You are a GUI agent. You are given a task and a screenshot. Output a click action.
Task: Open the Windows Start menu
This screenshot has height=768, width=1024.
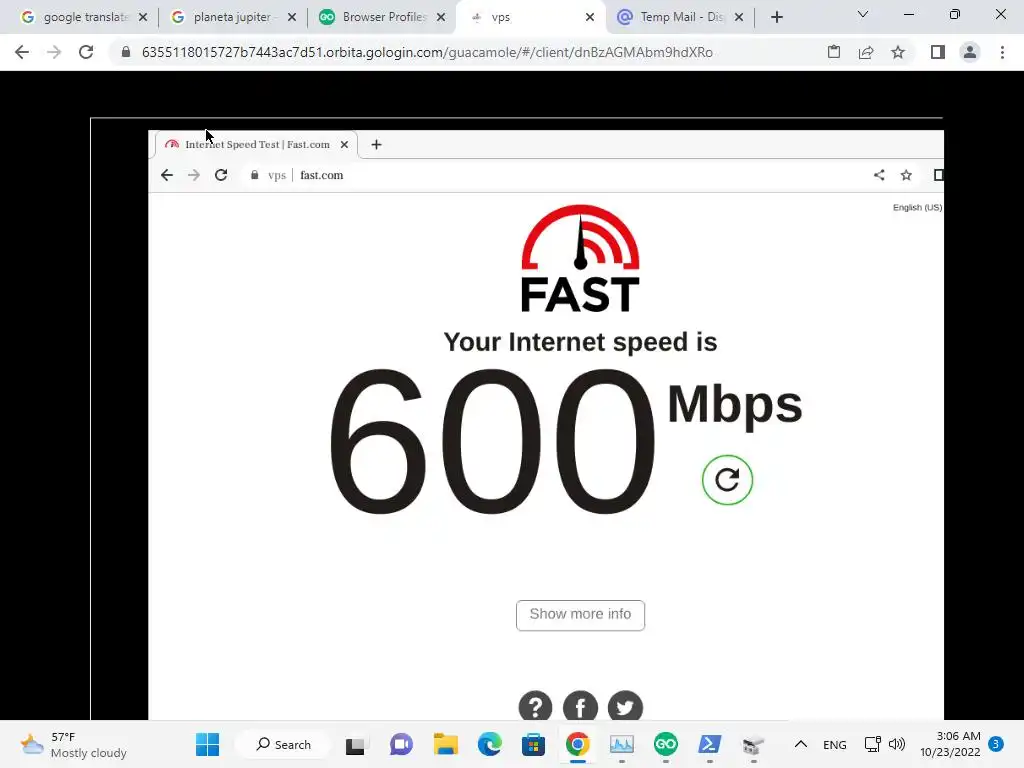[208, 744]
